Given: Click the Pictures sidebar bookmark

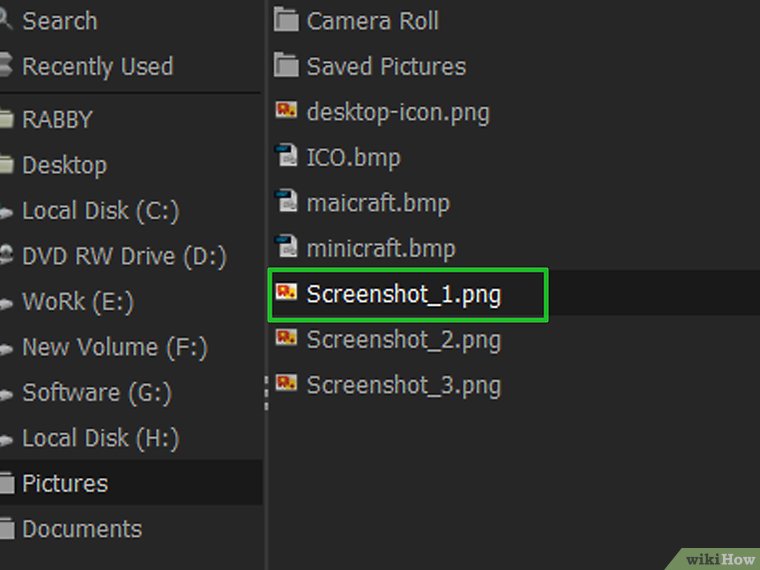Looking at the screenshot, I should [x=65, y=484].
